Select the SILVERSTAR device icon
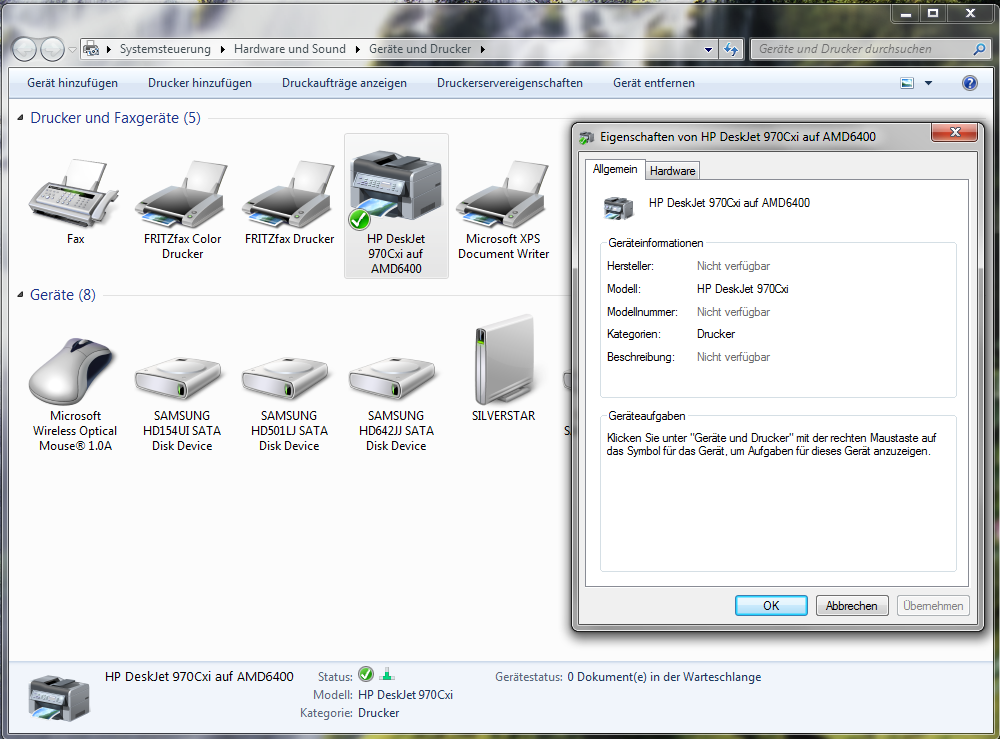The image size is (1000, 739). [504, 359]
